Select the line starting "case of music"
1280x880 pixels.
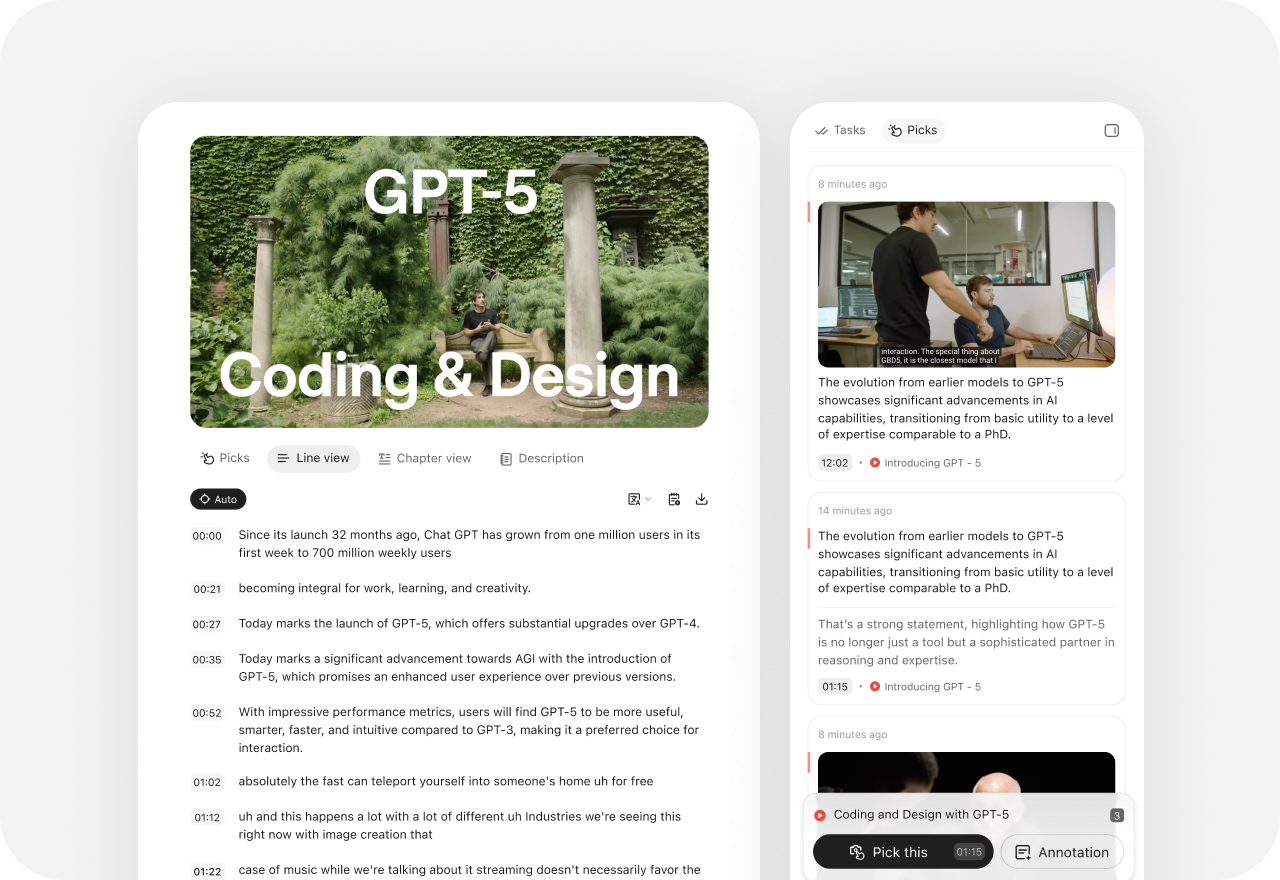(x=469, y=870)
